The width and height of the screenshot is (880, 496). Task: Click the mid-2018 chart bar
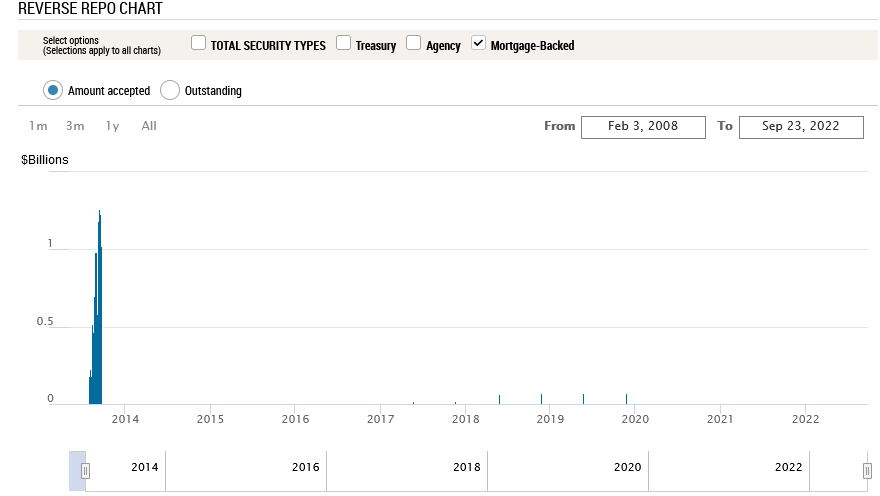point(499,399)
